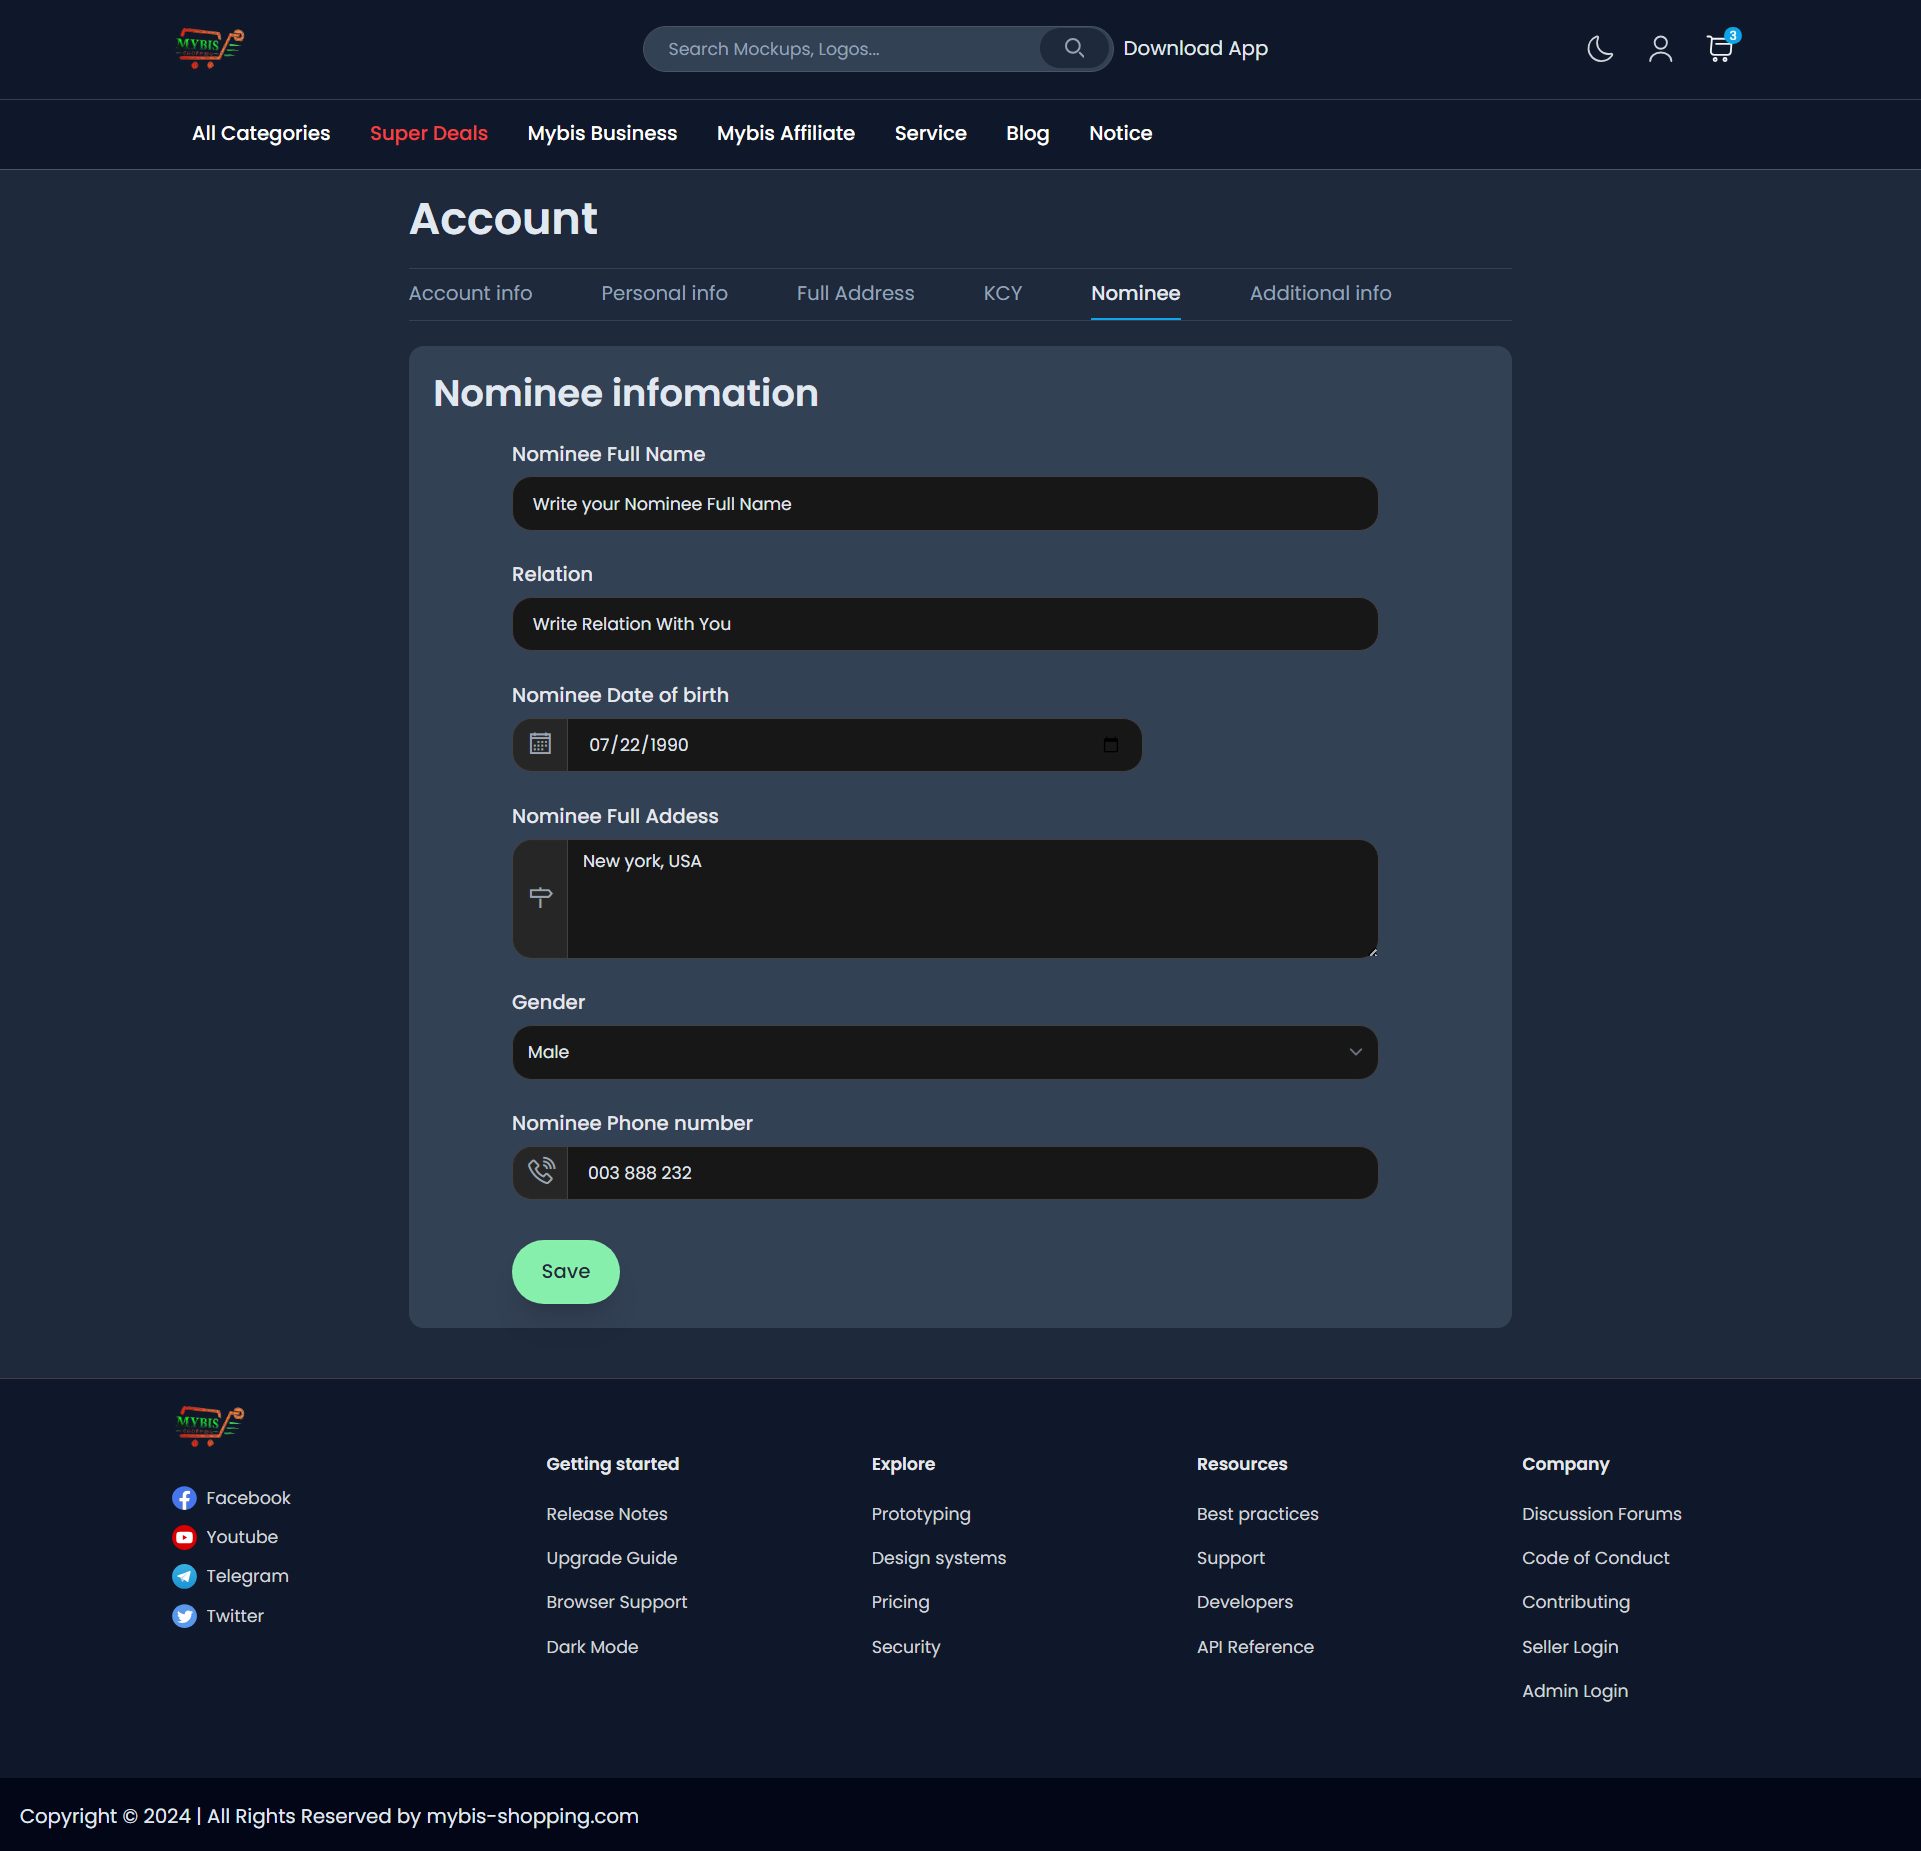Open the Super Deals menu item
Screen dimensions: 1921x1851
click(429, 133)
